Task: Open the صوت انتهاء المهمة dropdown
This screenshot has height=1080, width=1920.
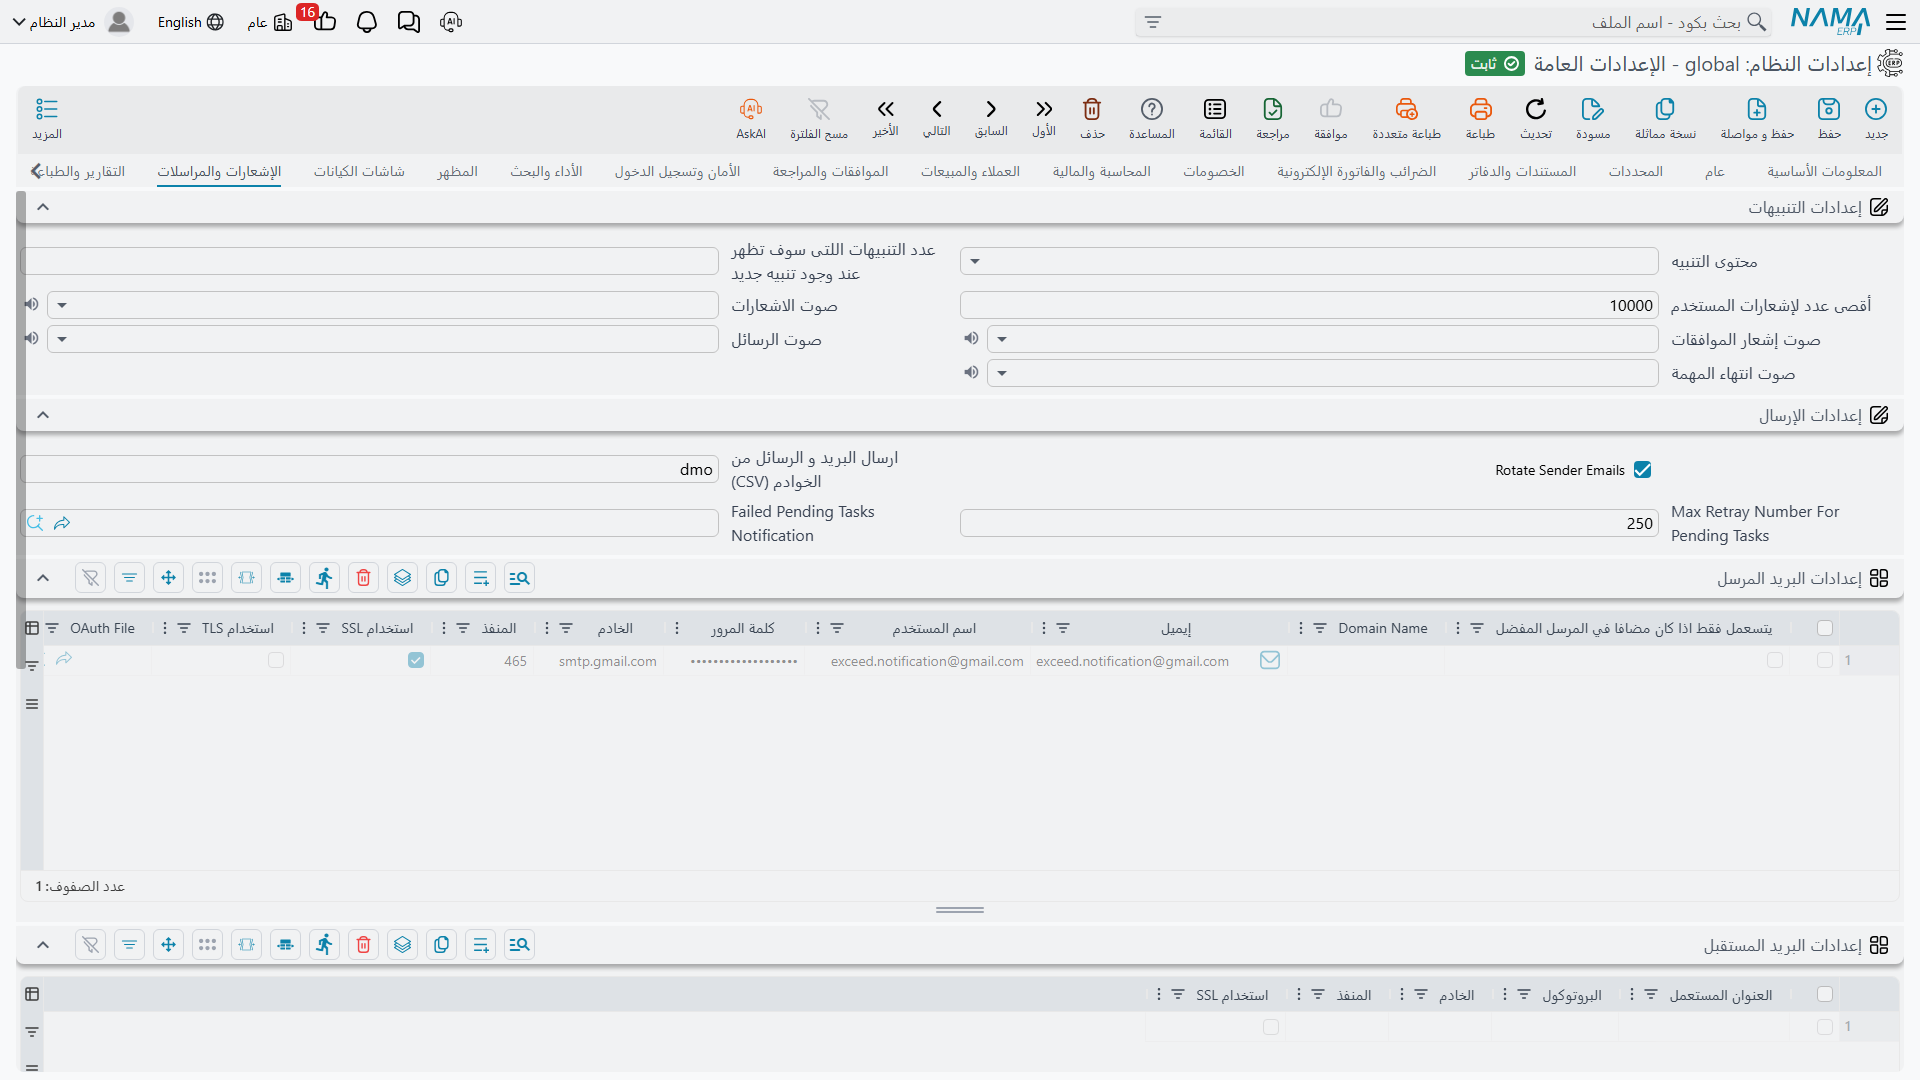Action: [x=1002, y=373]
